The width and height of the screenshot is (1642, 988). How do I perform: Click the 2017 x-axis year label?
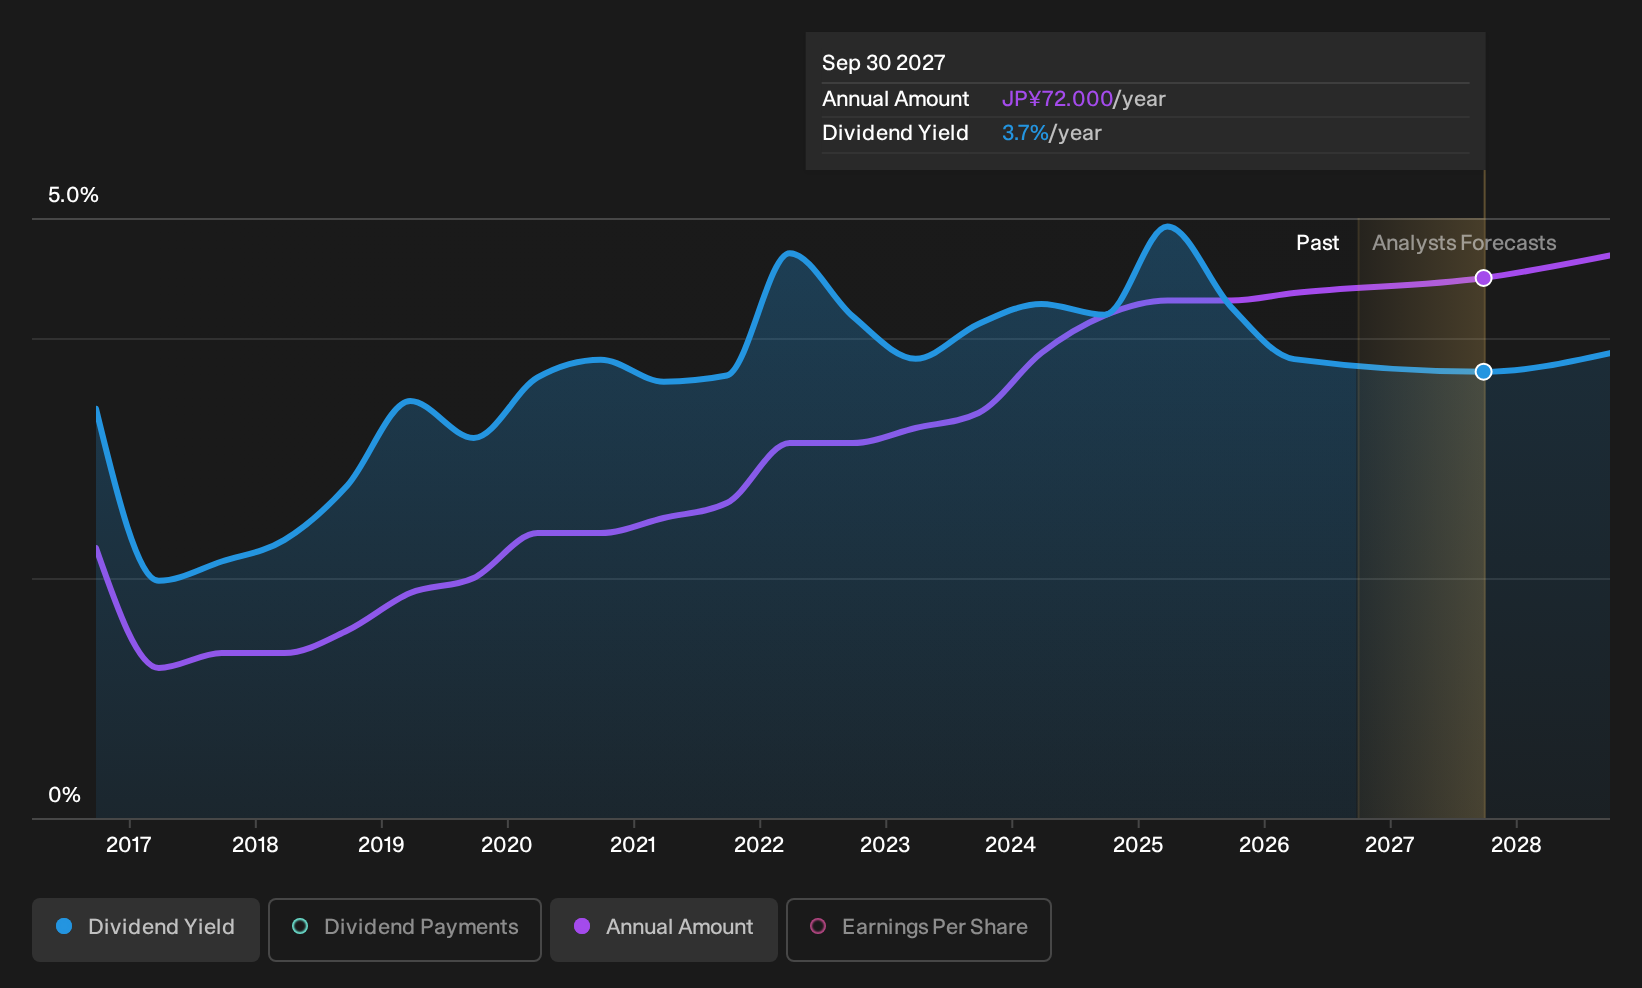(129, 845)
